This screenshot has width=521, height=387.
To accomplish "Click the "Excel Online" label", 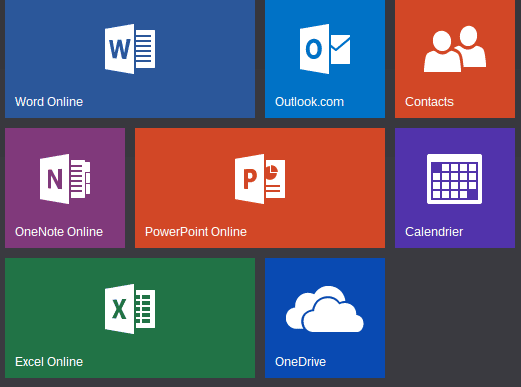I will pyautogui.click(x=49, y=362).
